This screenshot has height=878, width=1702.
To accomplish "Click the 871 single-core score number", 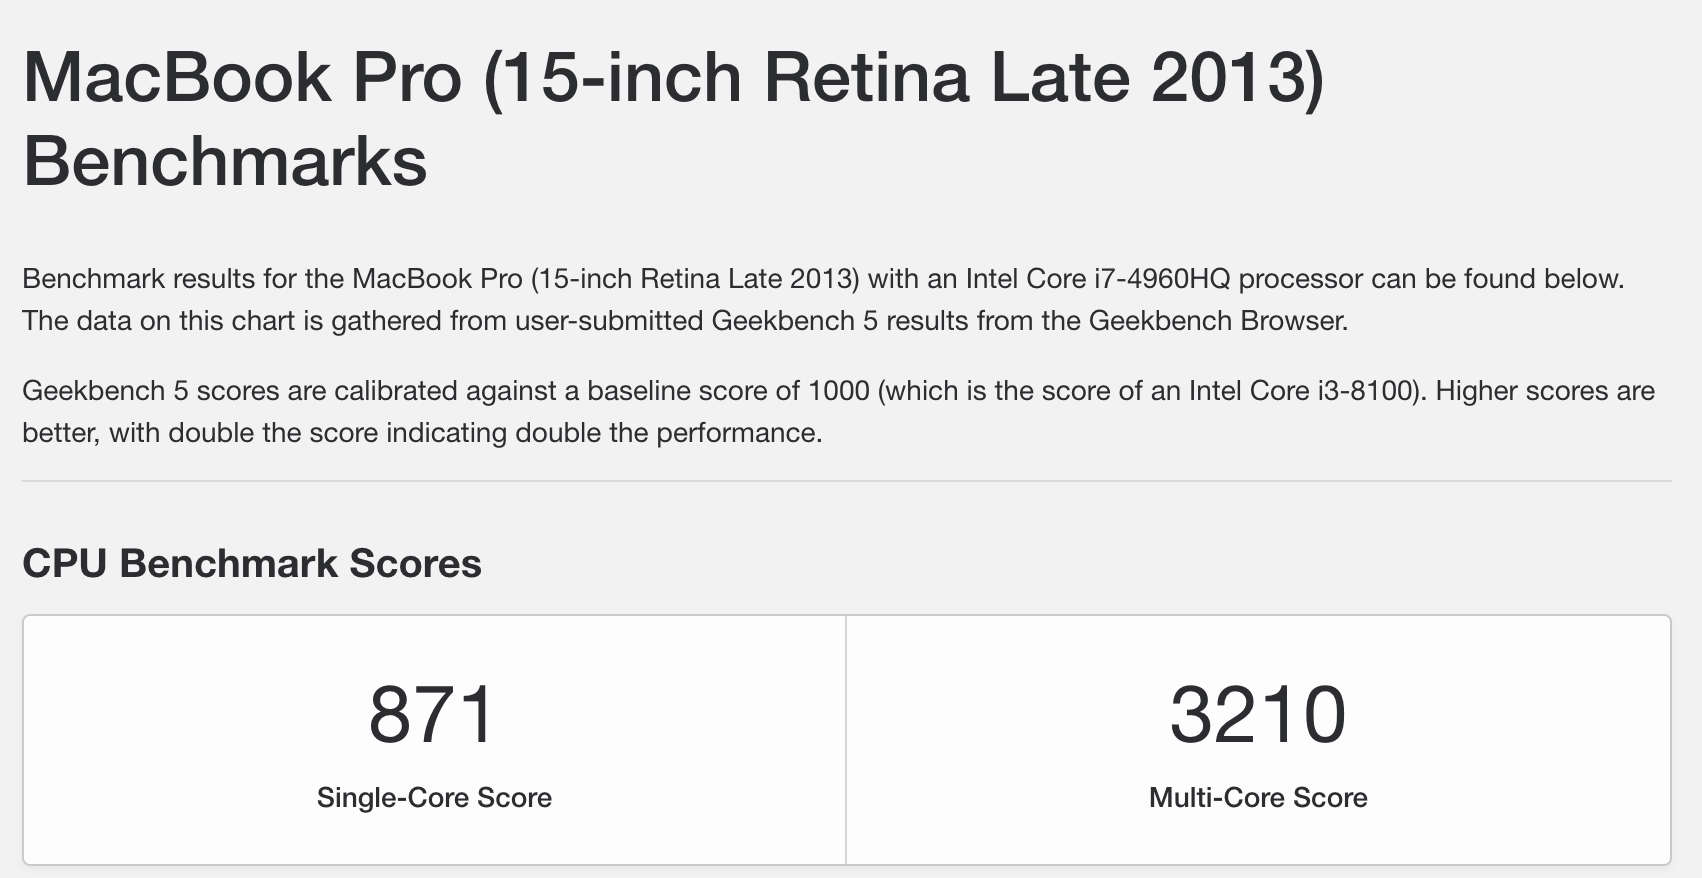I will [433, 714].
